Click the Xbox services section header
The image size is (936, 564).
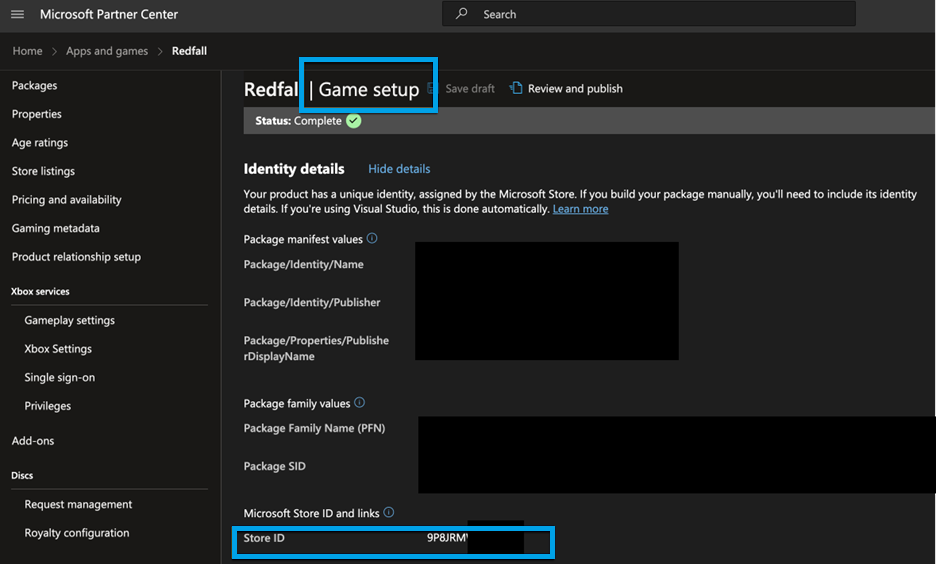coord(40,291)
